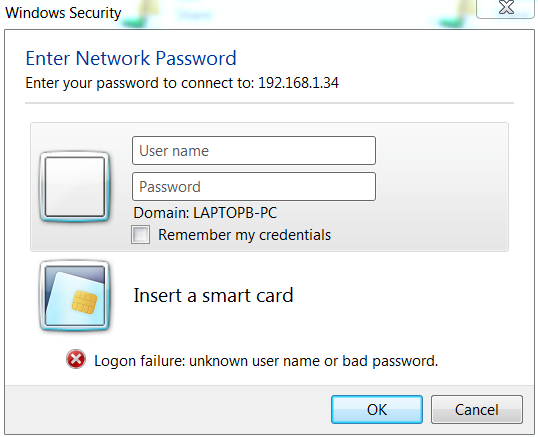Focus the Password field
This screenshot has width=538, height=437.
[x=254, y=187]
